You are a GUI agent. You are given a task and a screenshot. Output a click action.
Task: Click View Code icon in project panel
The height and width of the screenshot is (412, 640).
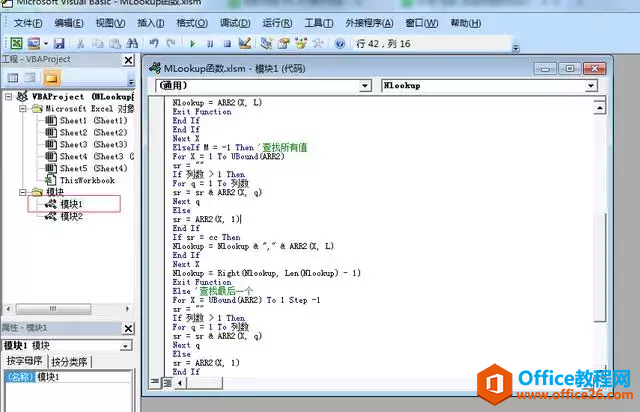point(13,78)
